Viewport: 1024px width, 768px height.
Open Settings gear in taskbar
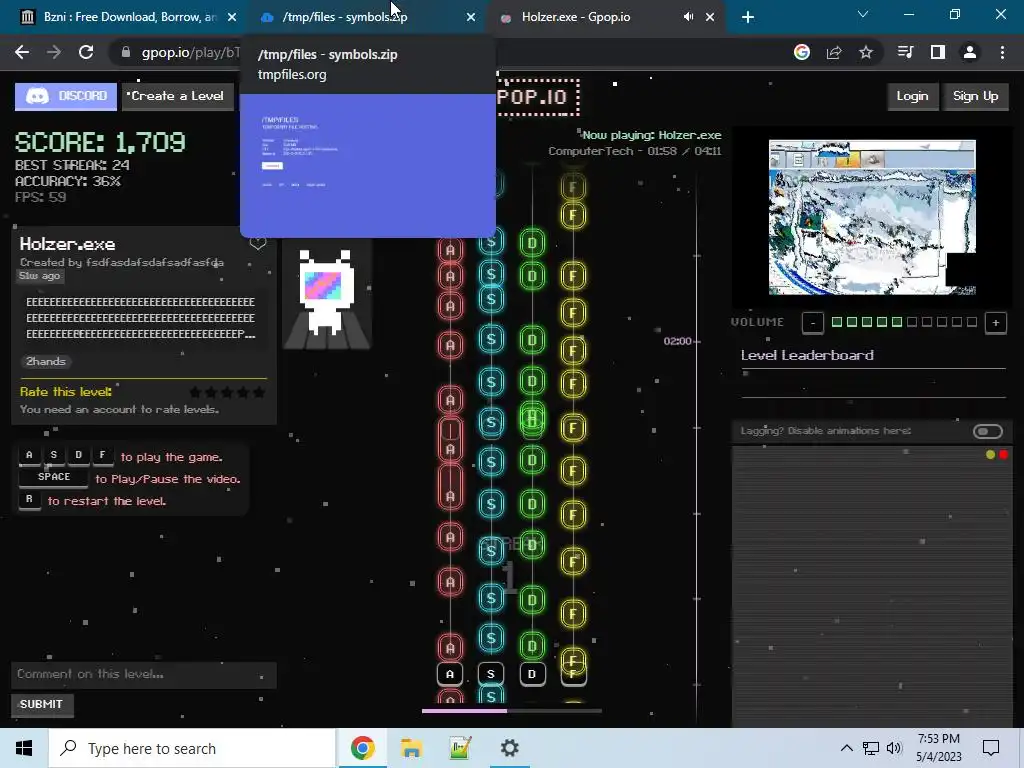pos(509,748)
